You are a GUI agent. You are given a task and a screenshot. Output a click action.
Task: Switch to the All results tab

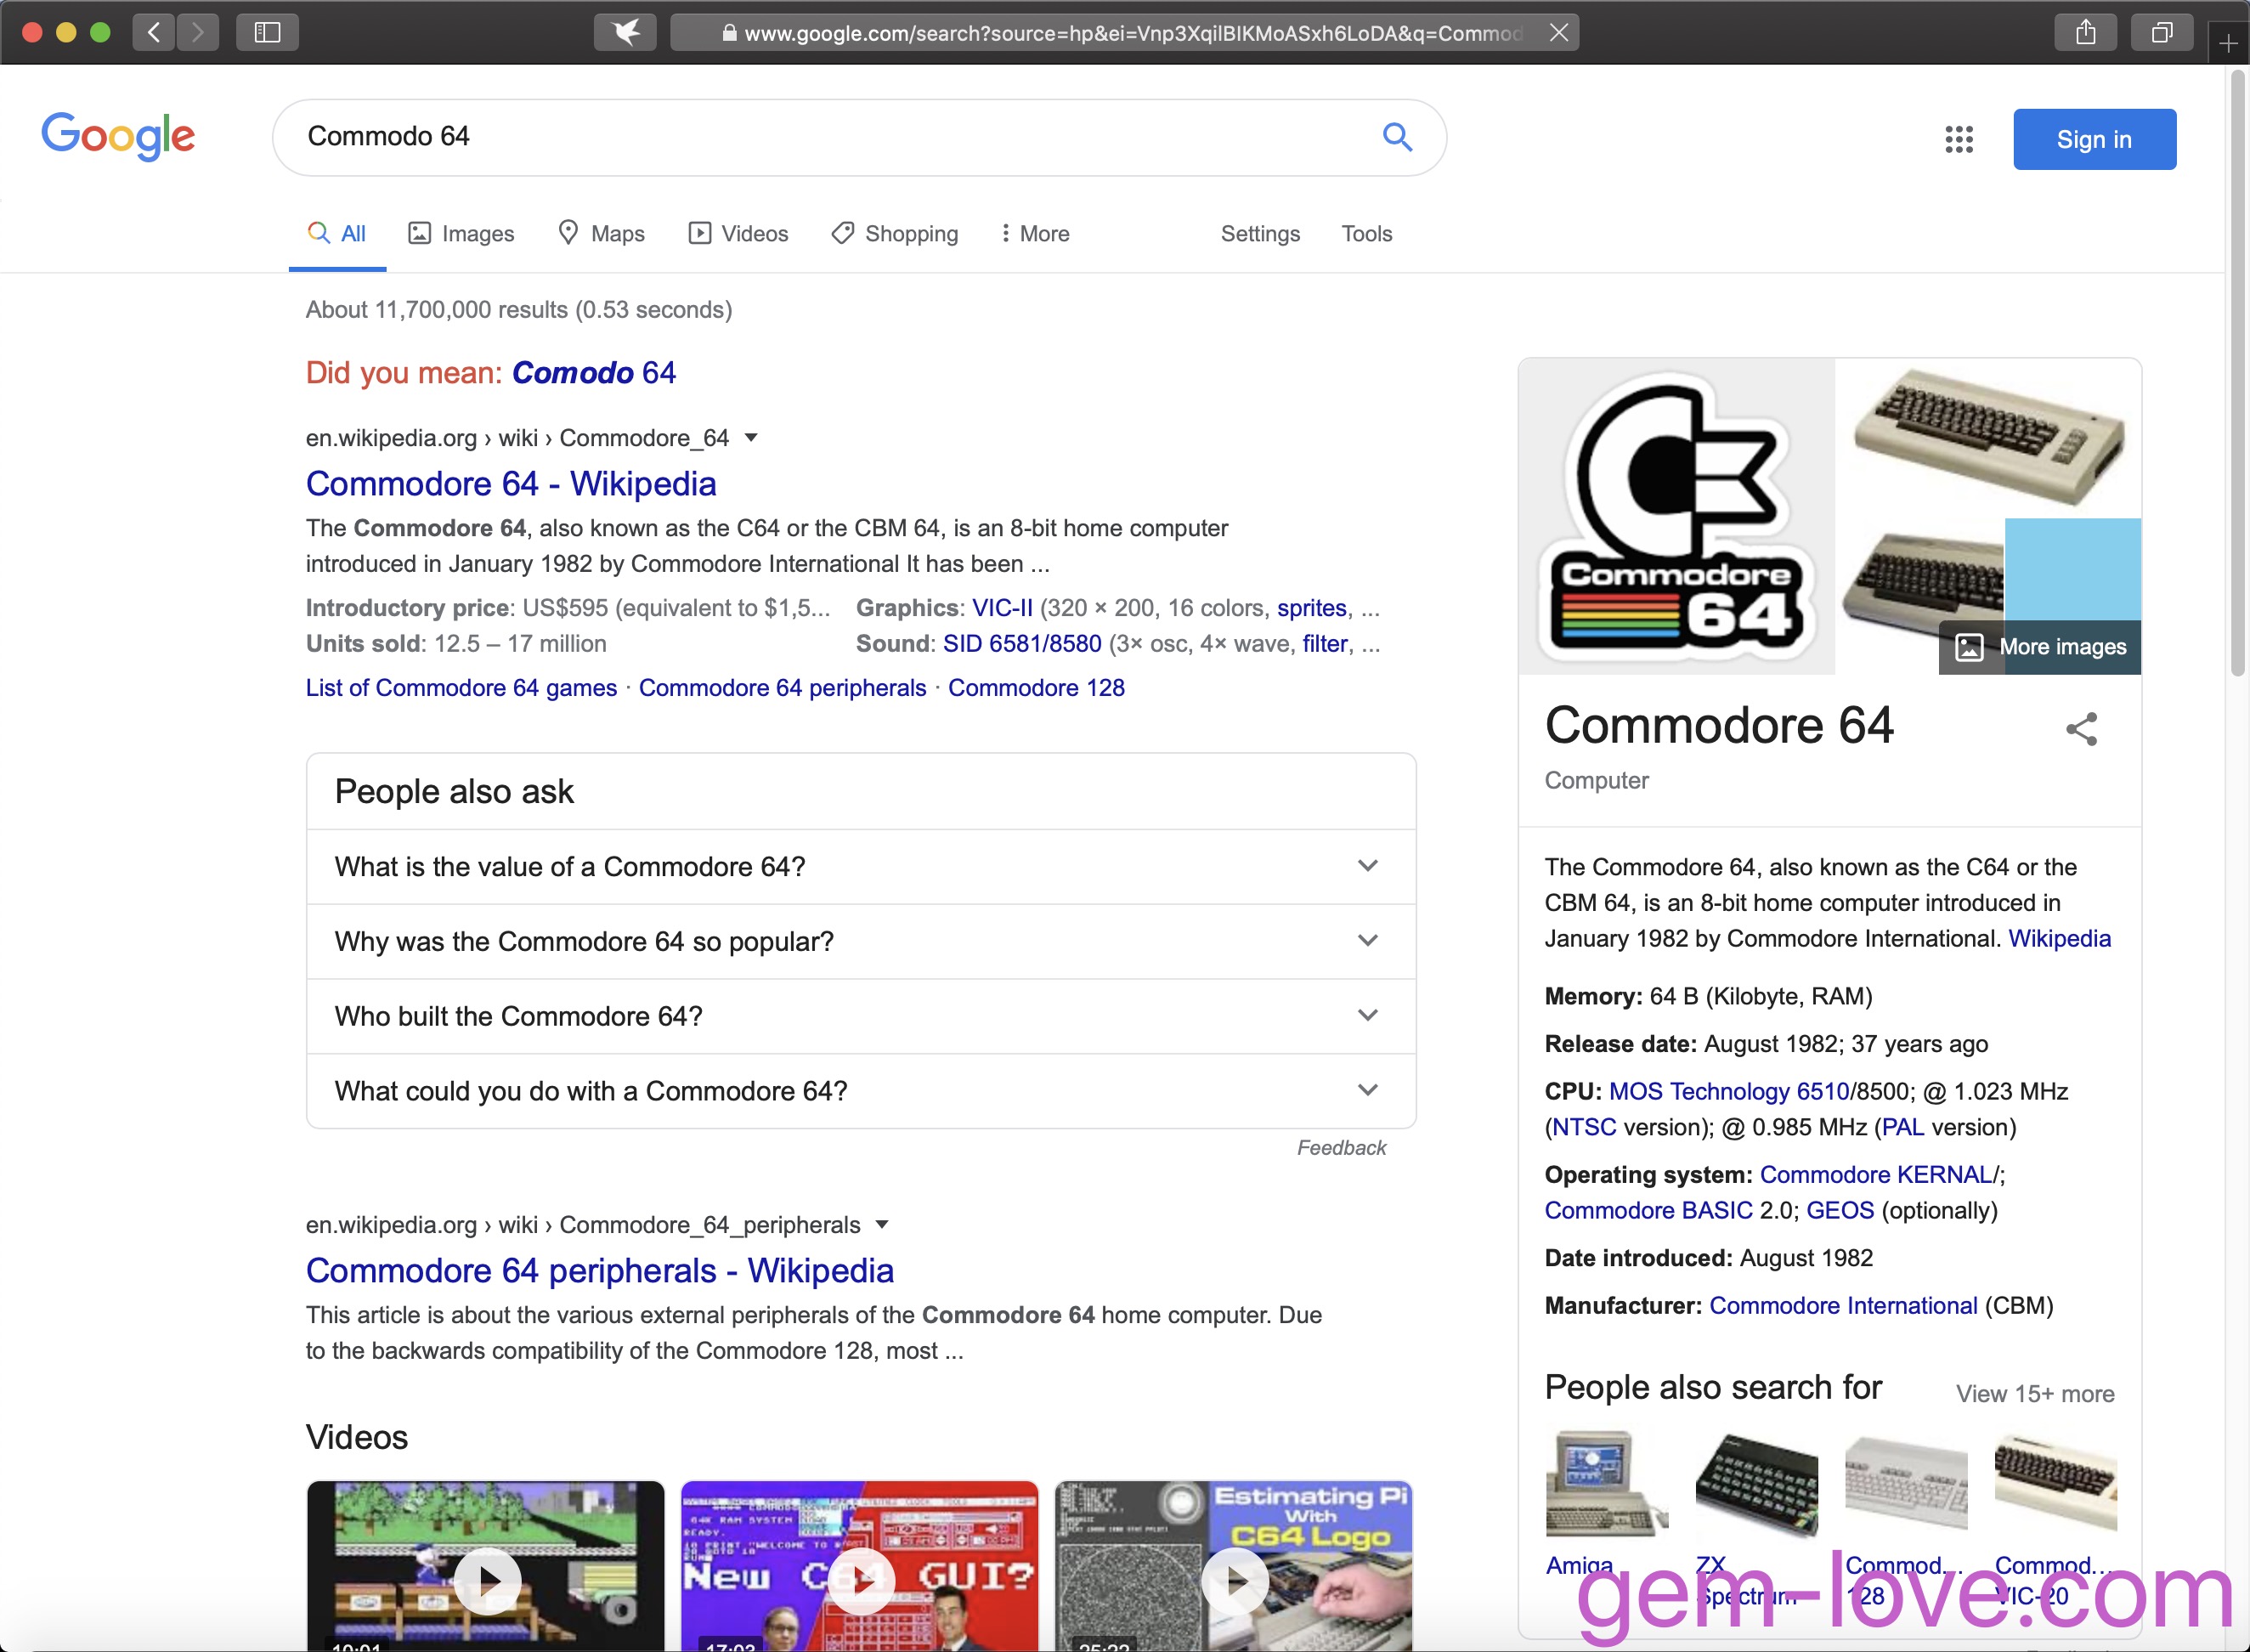(x=337, y=234)
